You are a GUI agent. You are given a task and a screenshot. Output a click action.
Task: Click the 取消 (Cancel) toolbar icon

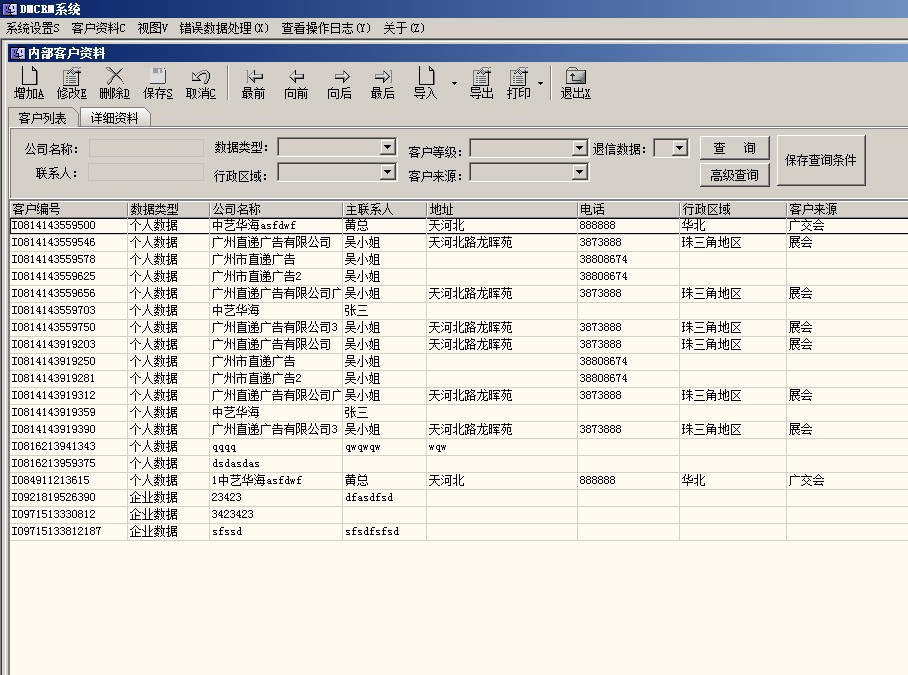198,83
